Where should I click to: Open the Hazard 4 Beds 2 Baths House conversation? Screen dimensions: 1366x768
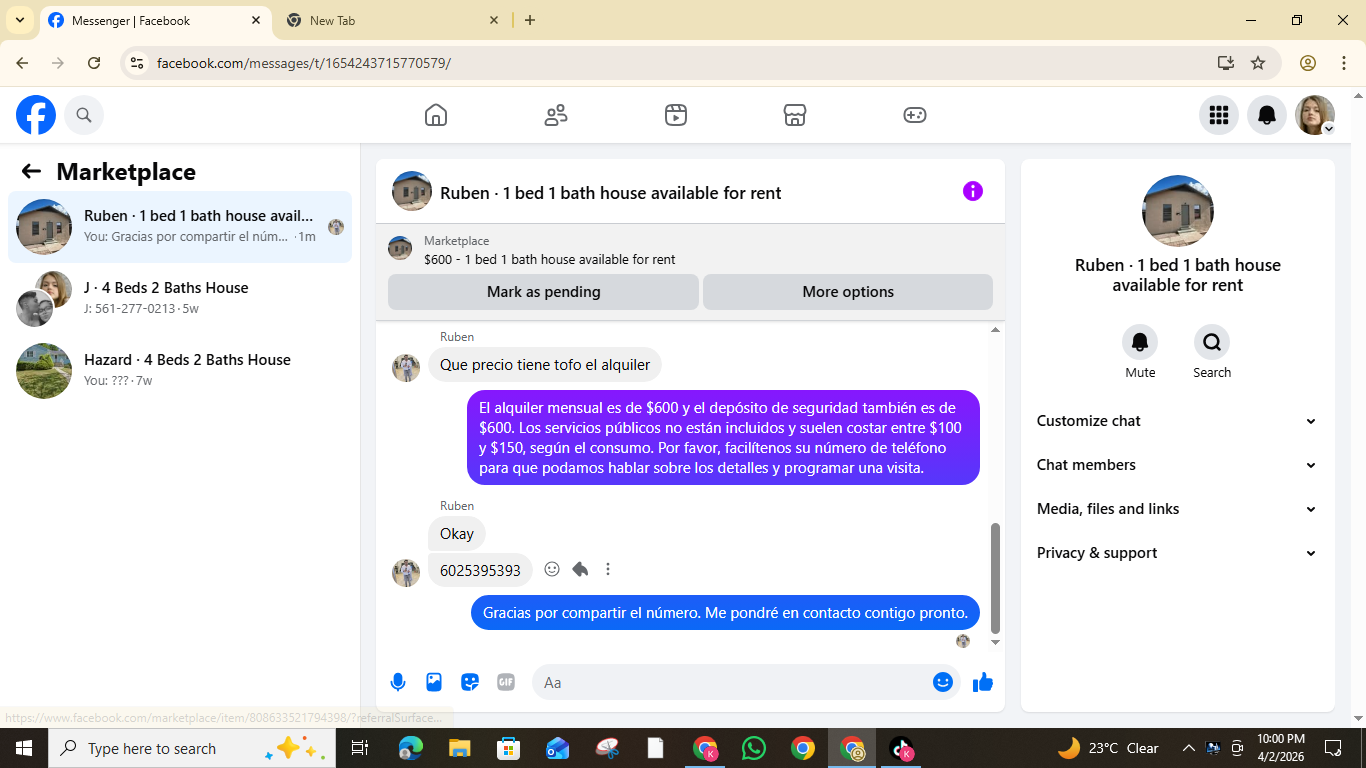coord(180,371)
